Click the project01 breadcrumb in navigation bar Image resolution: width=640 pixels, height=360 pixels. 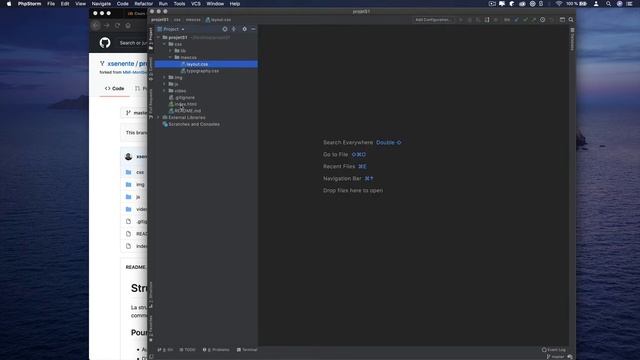(x=160, y=20)
